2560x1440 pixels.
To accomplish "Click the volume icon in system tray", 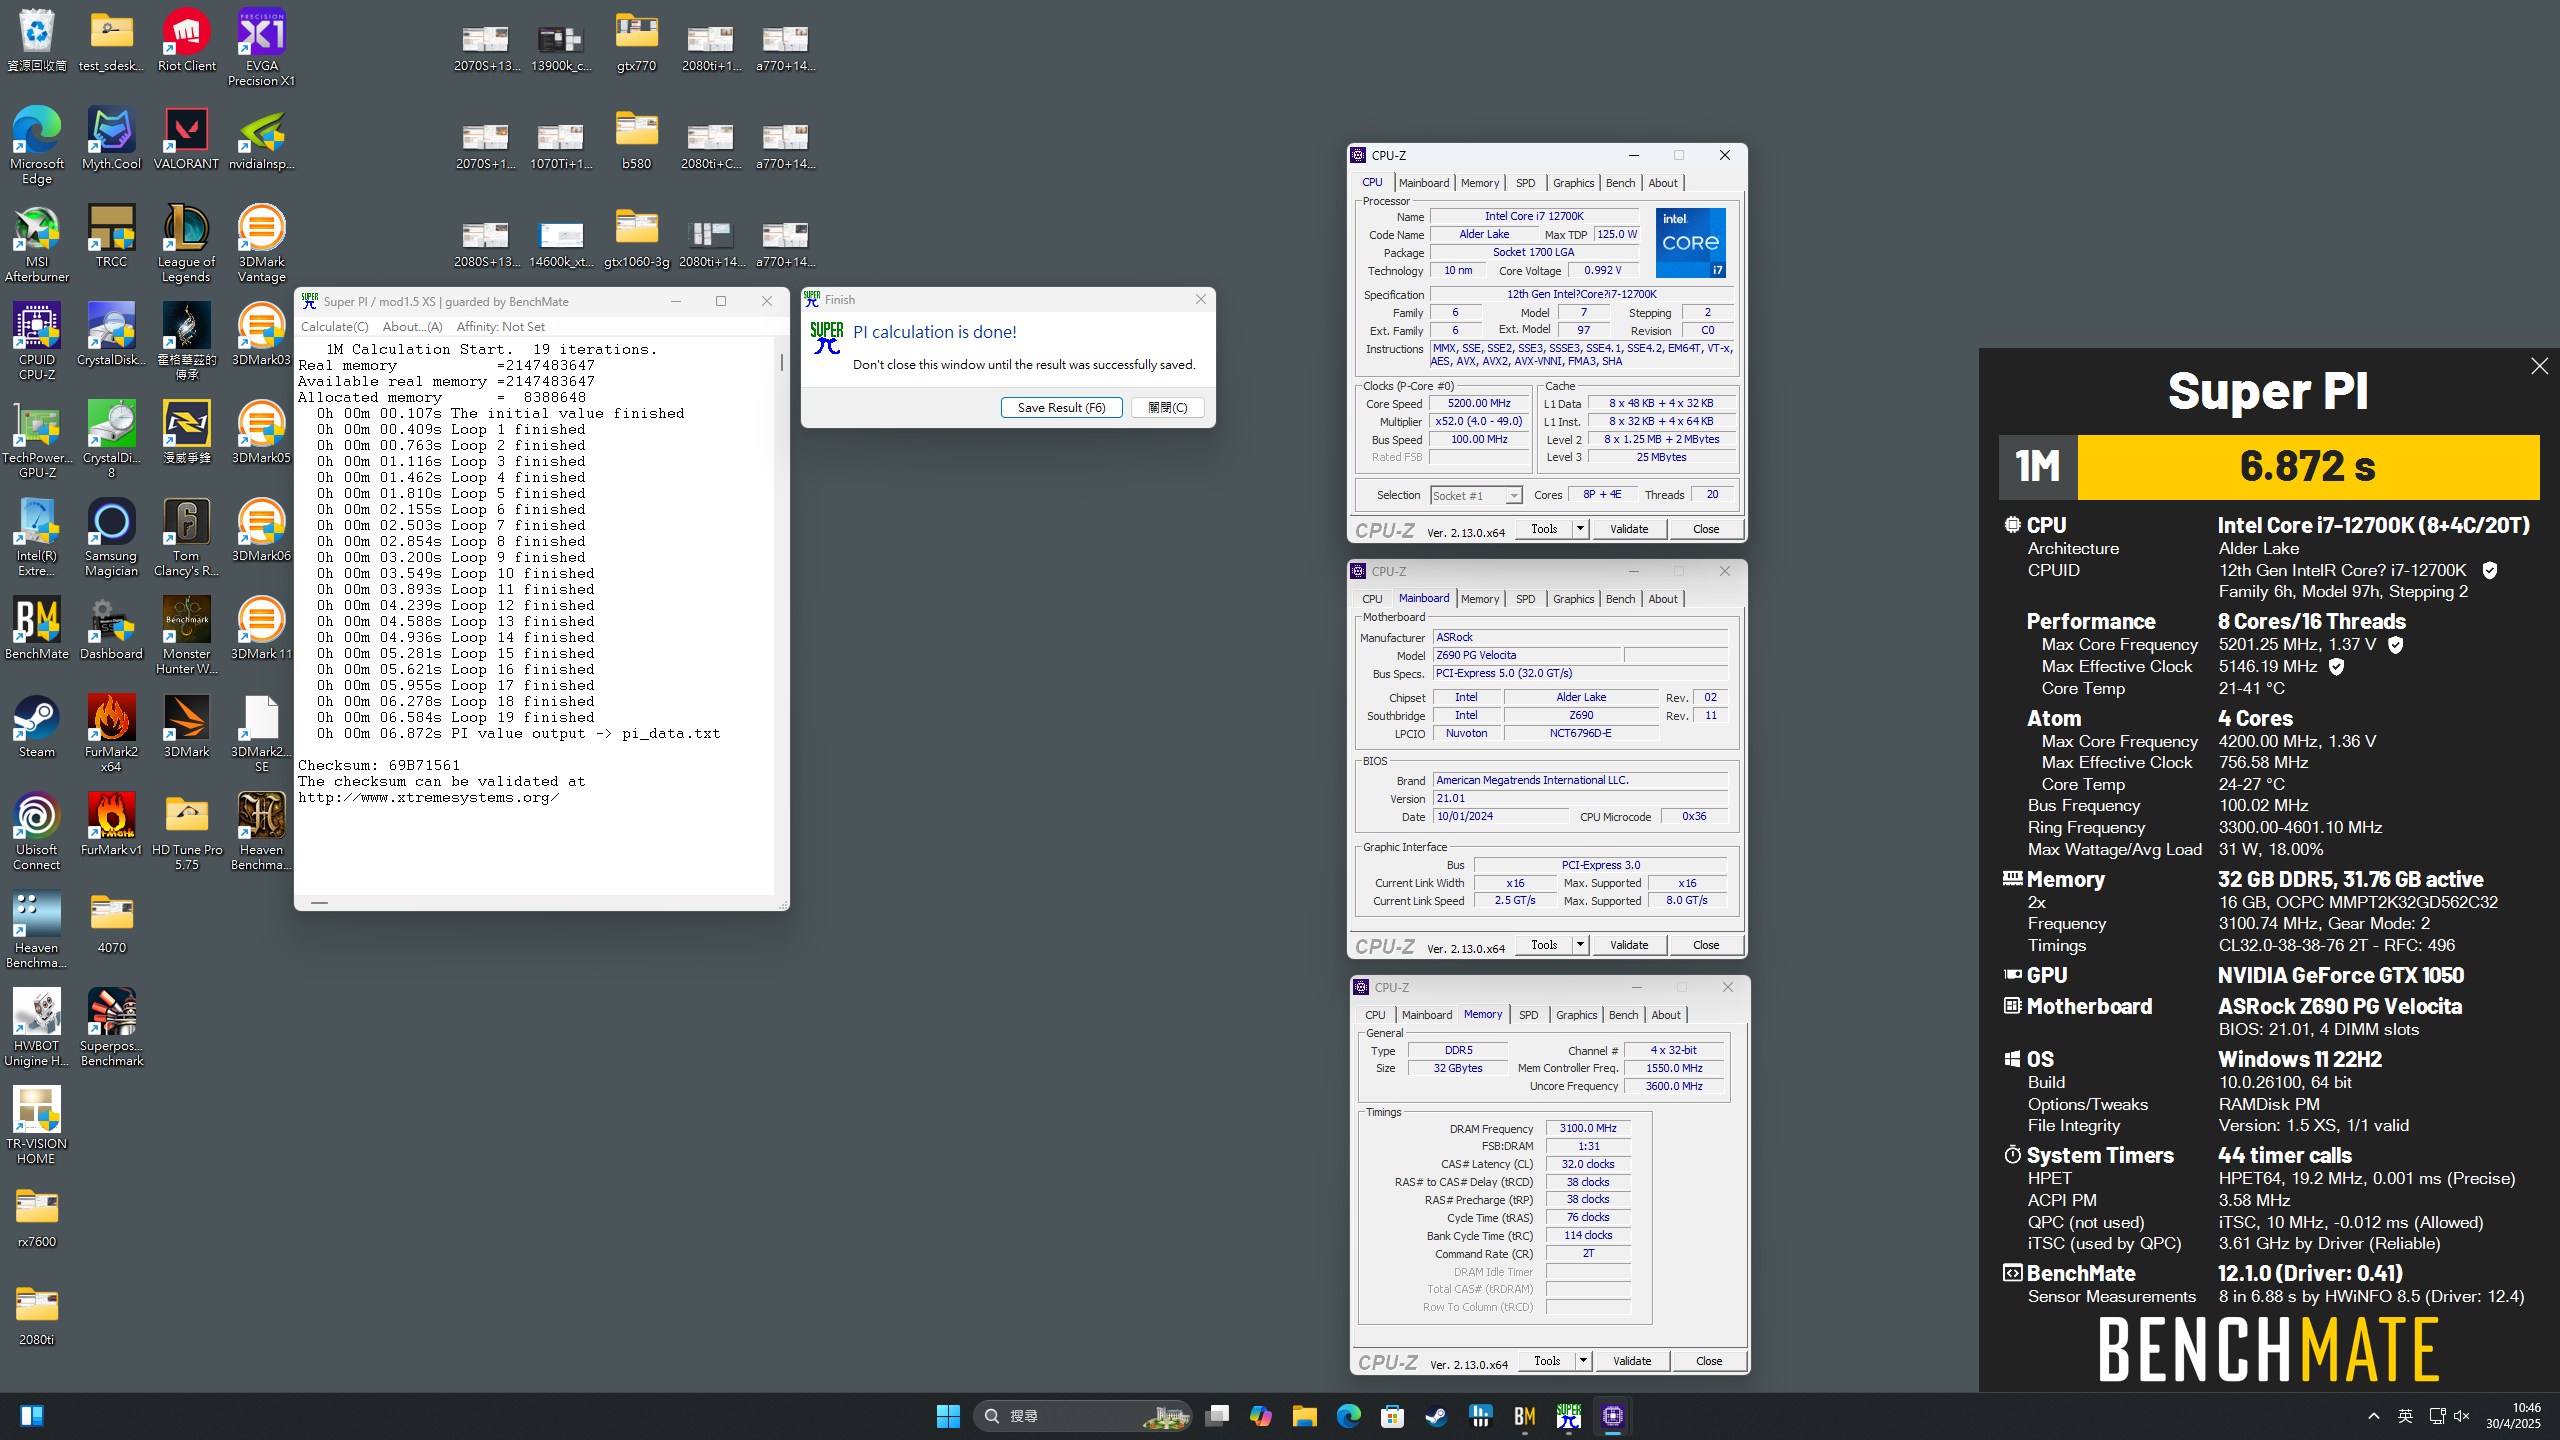I will click(2461, 1416).
